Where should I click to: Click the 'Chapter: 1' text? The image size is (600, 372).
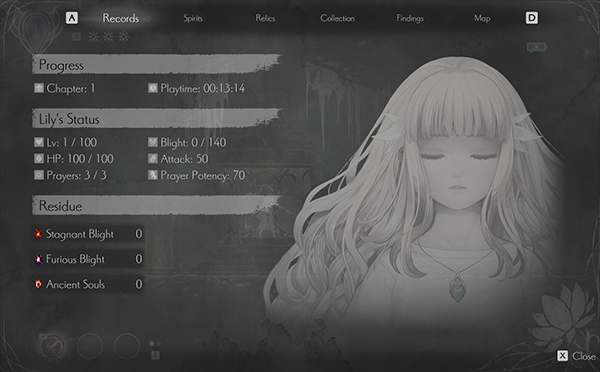(70, 88)
